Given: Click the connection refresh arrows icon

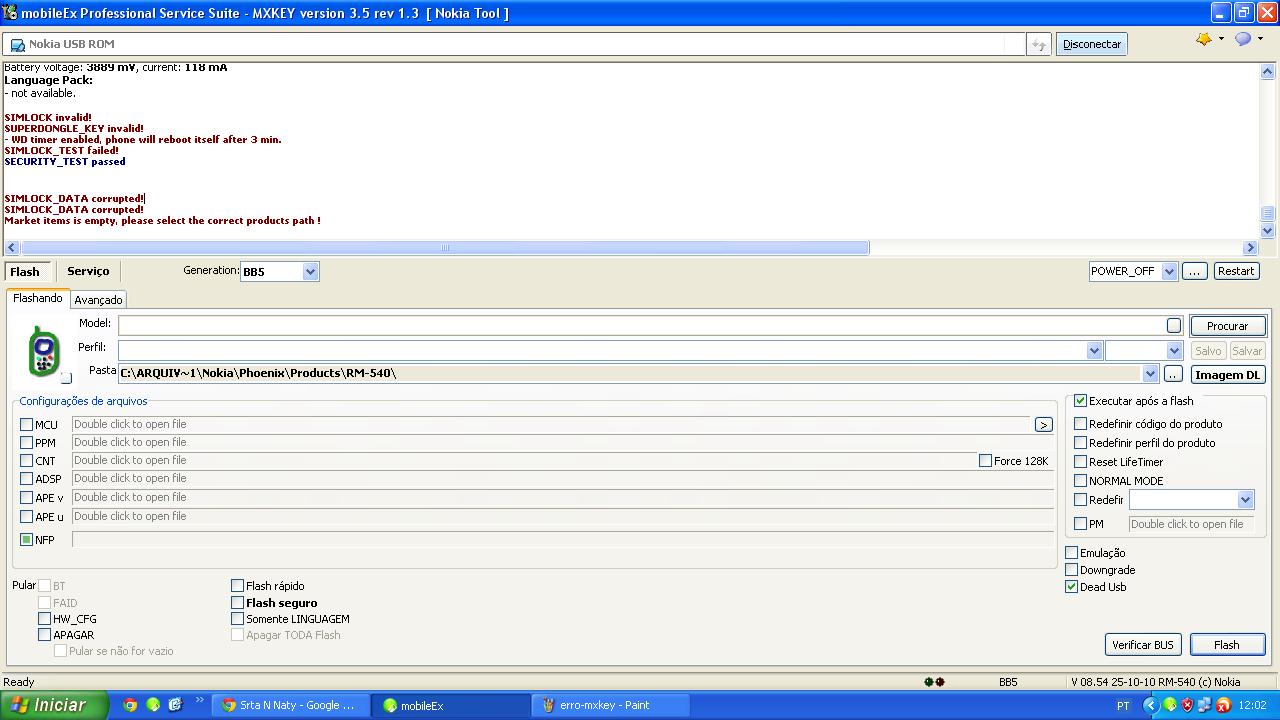Looking at the screenshot, I should (x=1038, y=44).
